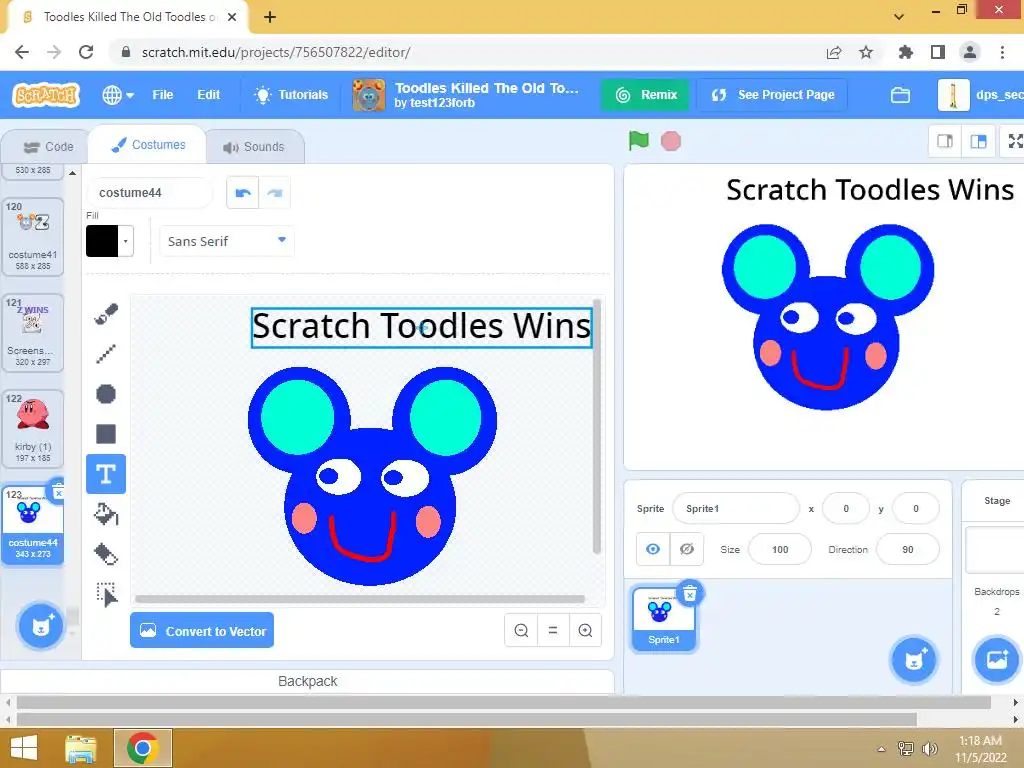The image size is (1024, 768).
Task: Select costume 121 Screens... thumbnail
Action: [33, 333]
